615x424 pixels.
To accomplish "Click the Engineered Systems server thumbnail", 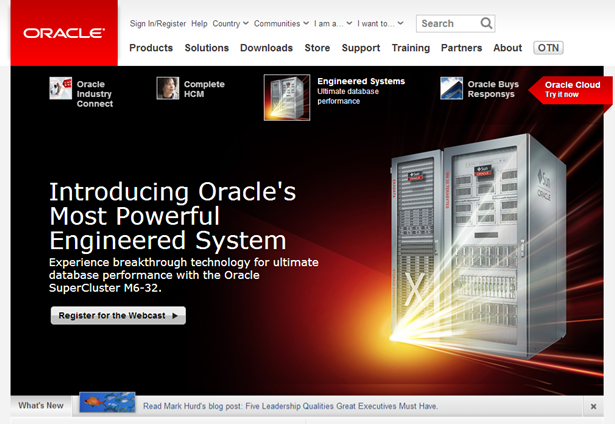I will [287, 97].
